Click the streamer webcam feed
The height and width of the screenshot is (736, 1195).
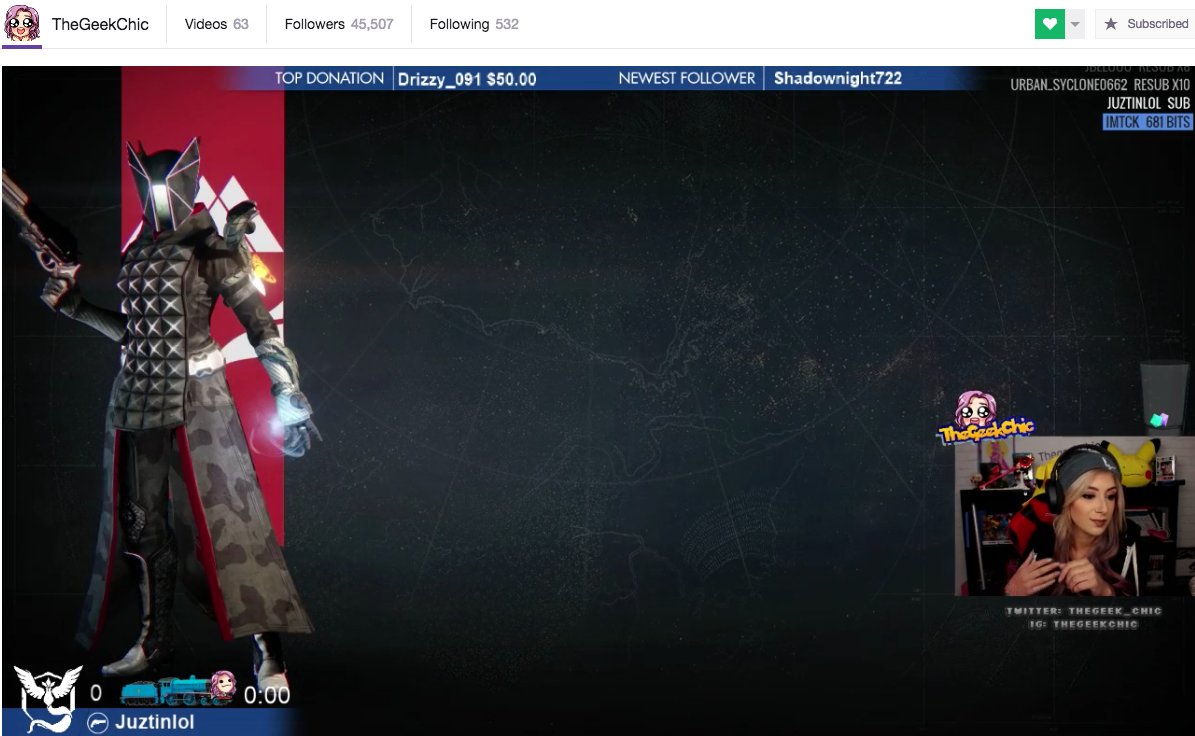pos(1074,516)
